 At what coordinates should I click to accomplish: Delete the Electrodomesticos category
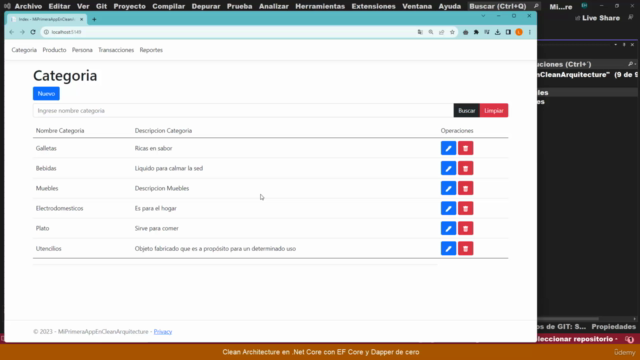tap(465, 208)
